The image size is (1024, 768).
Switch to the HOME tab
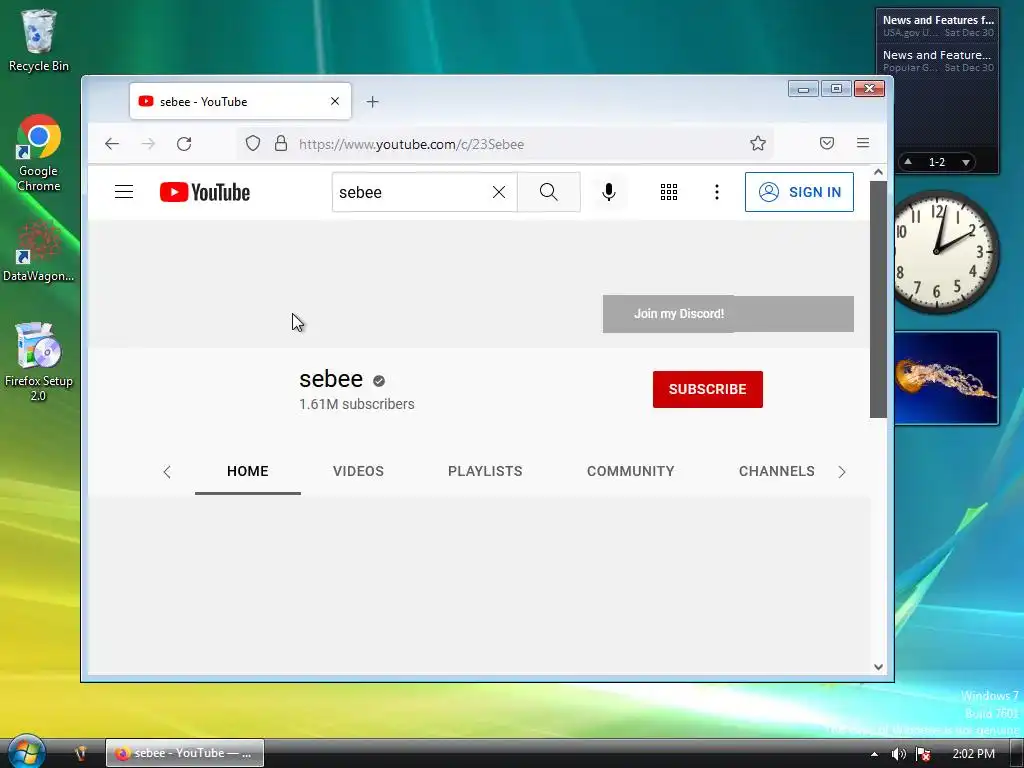(248, 472)
